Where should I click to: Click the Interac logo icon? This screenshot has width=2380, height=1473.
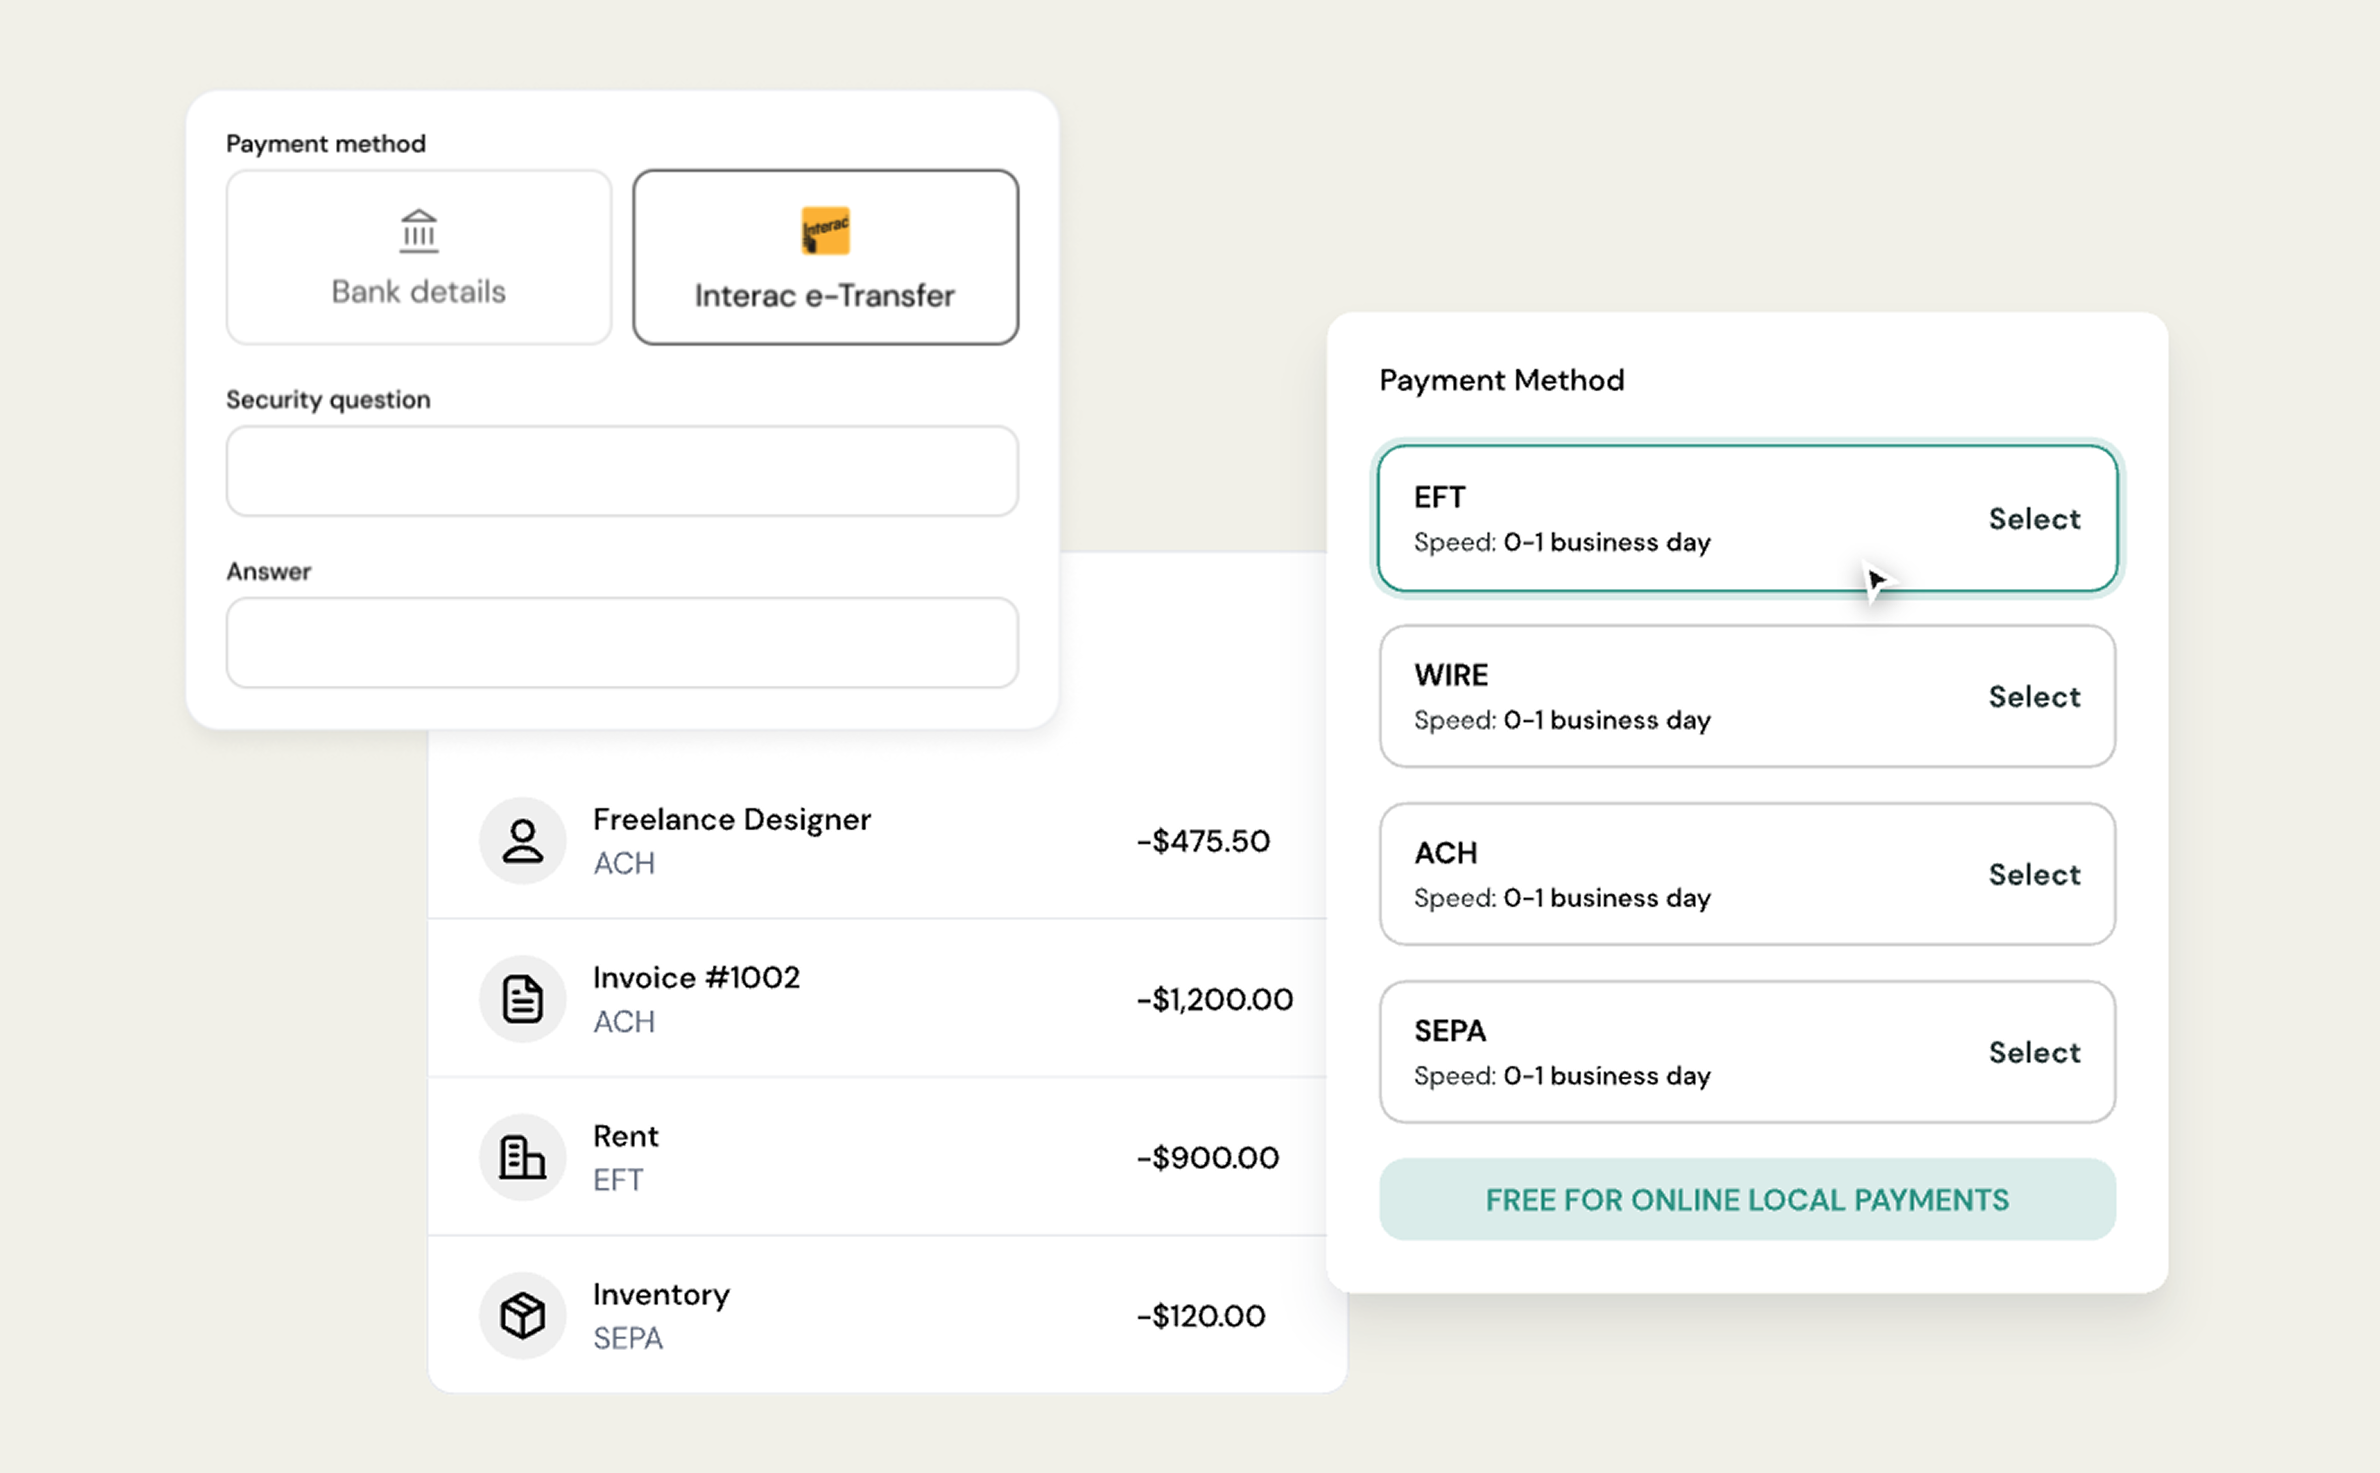pyautogui.click(x=824, y=230)
